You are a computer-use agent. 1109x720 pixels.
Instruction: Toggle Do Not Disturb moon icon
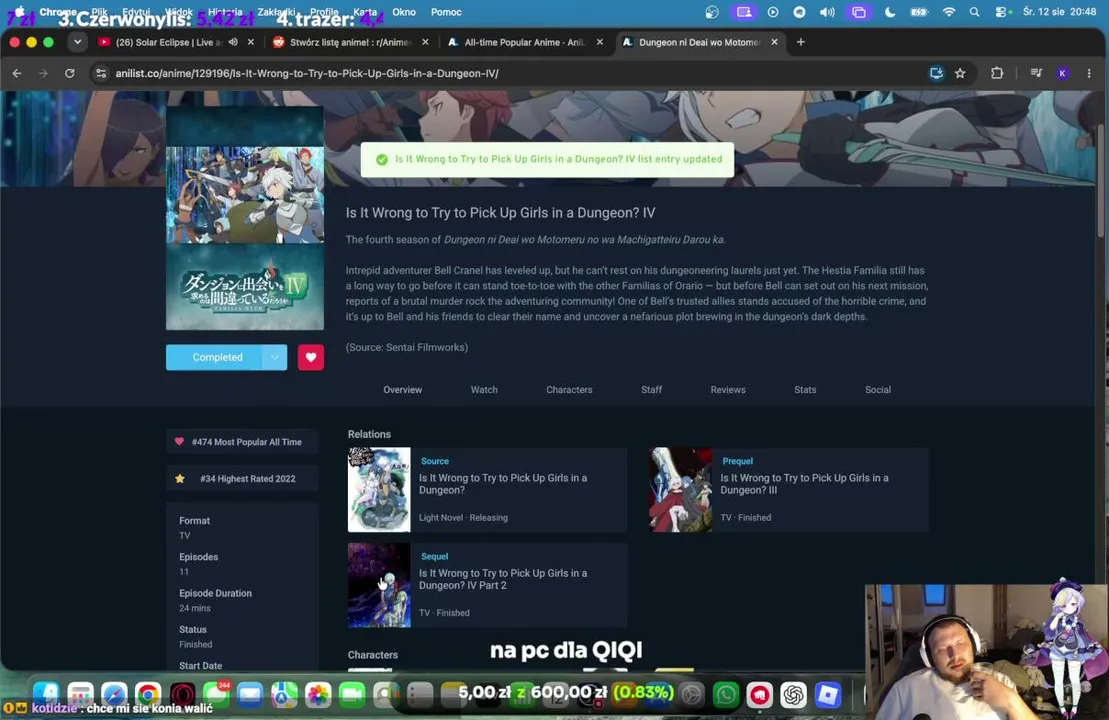pos(890,12)
